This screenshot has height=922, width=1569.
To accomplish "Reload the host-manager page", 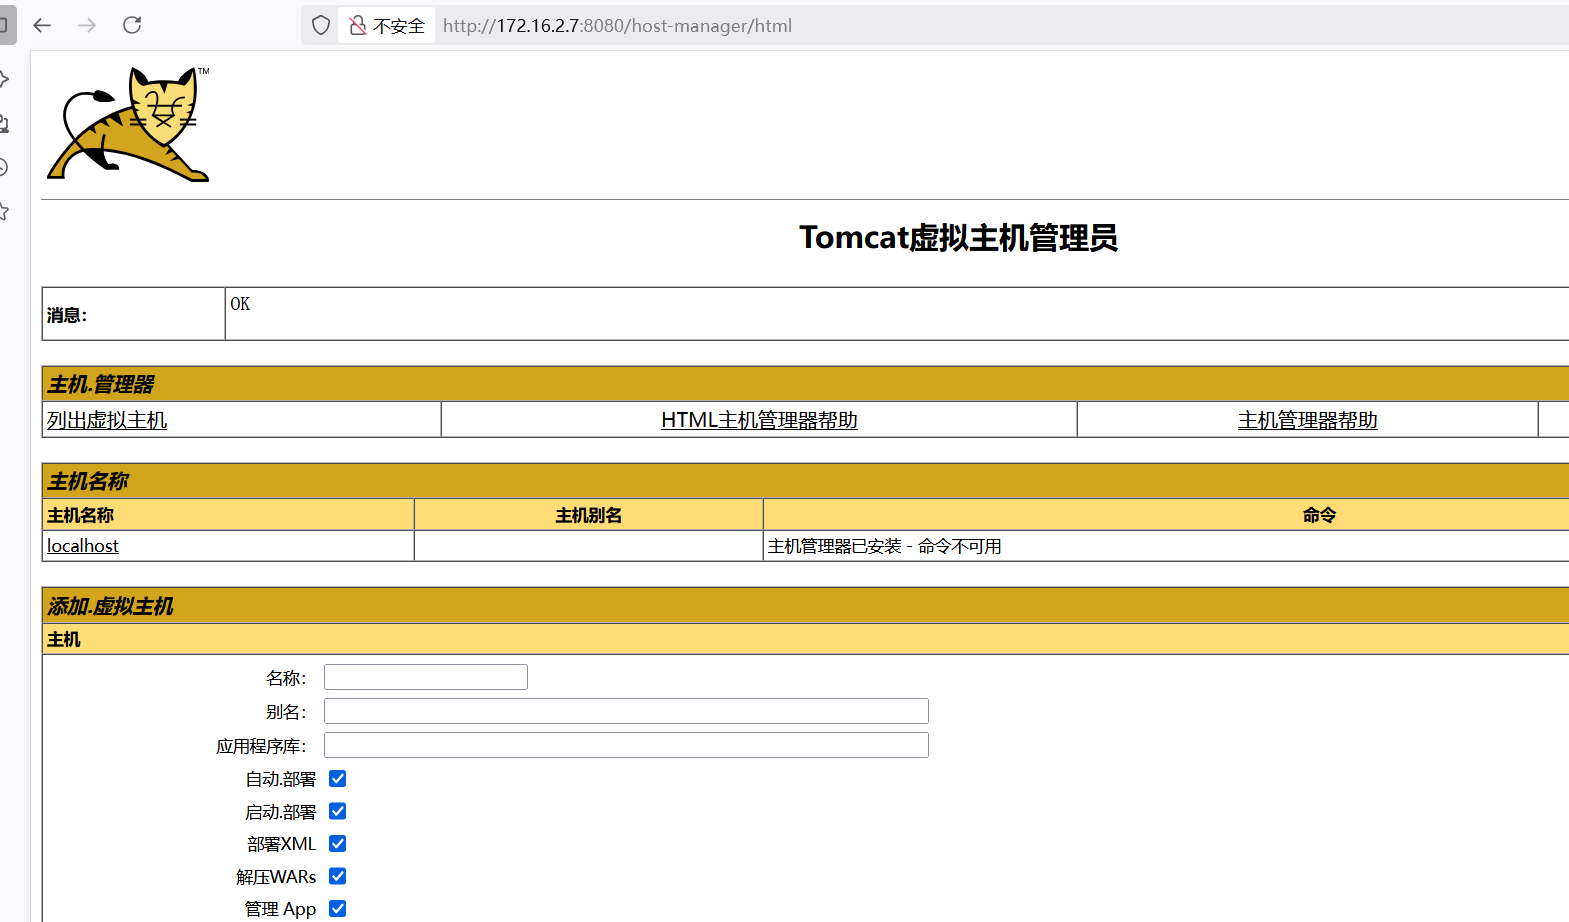I will point(132,25).
